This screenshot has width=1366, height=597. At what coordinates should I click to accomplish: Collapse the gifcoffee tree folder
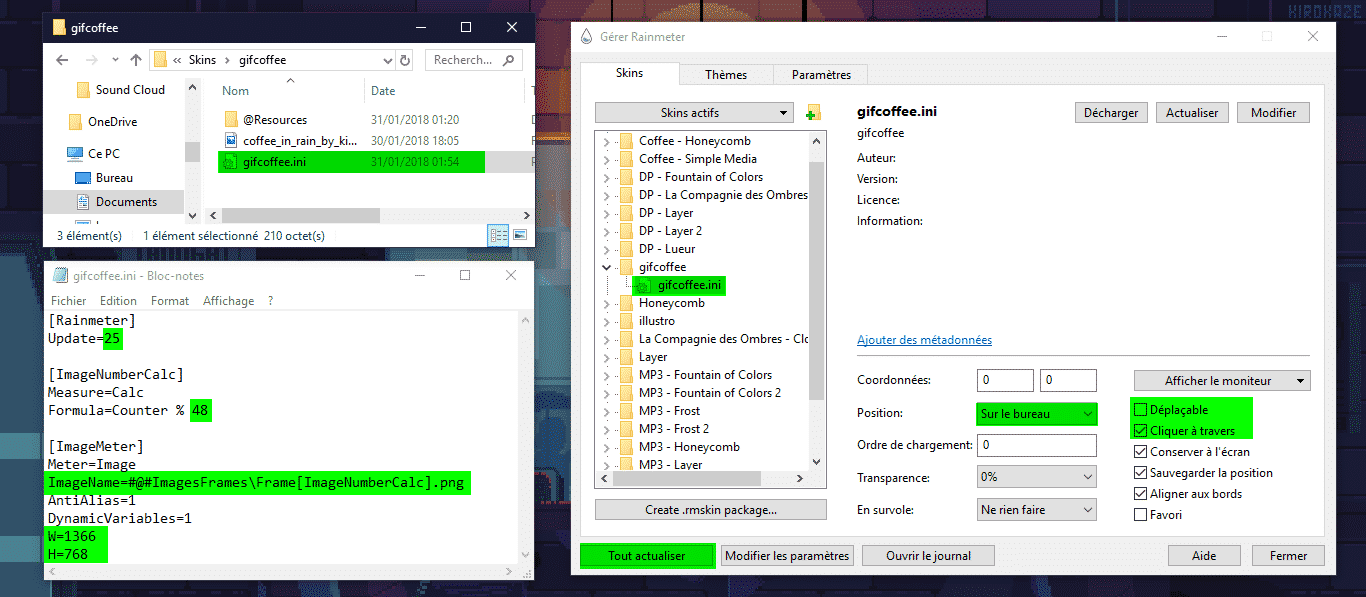pos(605,267)
